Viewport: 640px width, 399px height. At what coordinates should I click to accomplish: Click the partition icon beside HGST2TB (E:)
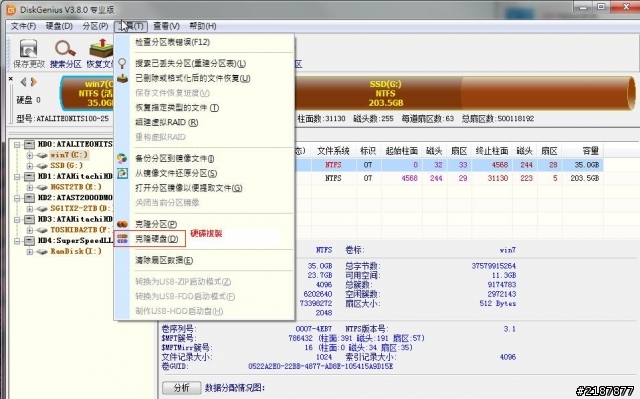[x=42, y=187]
